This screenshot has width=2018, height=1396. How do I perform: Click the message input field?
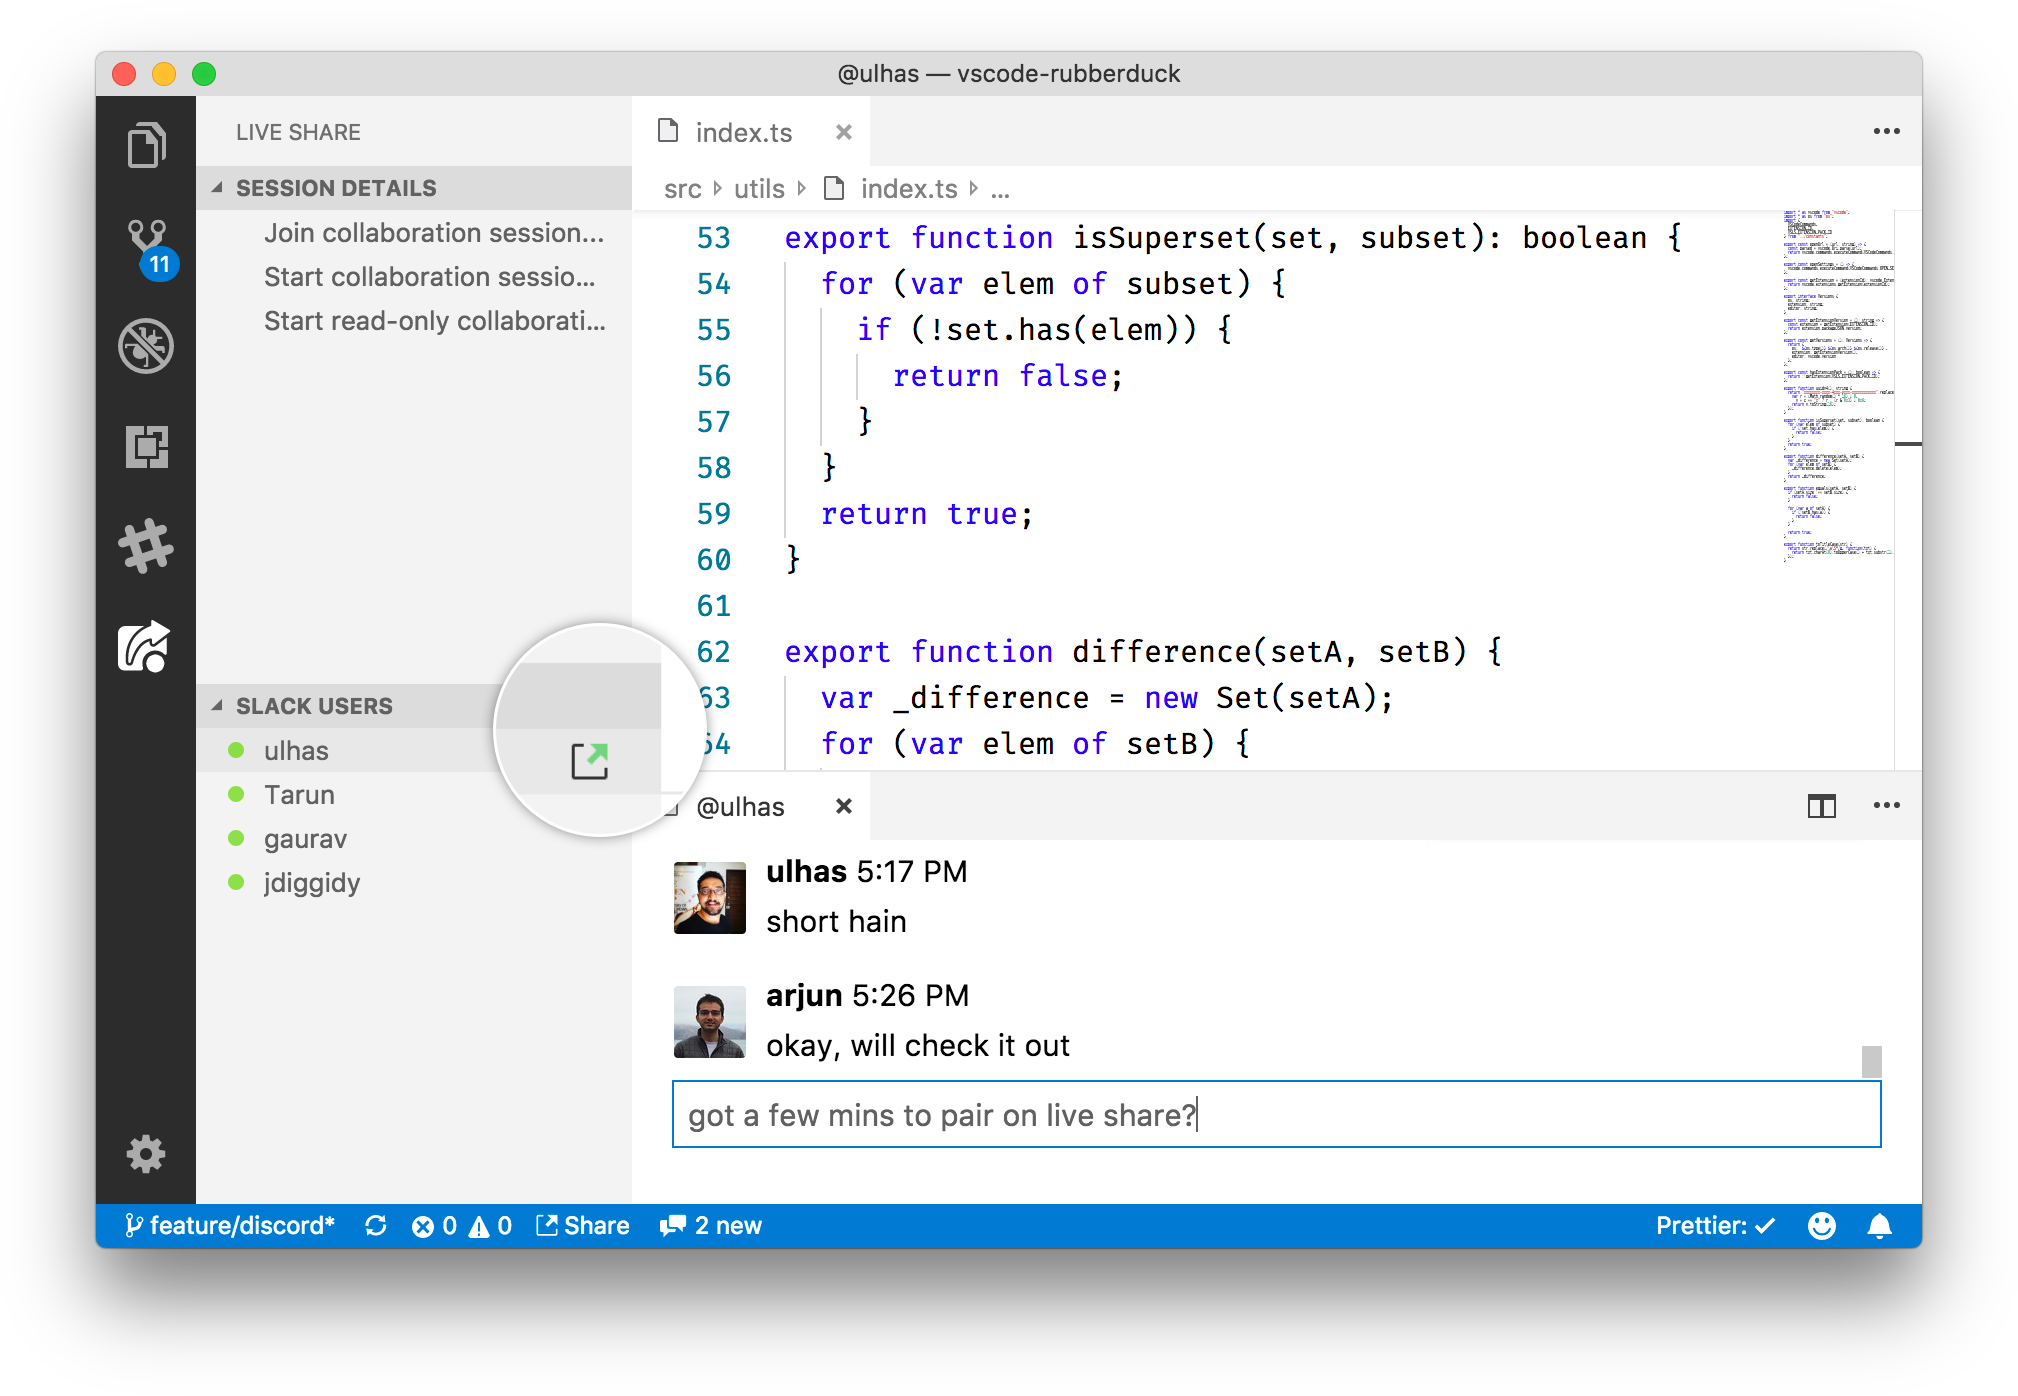coord(1276,1114)
